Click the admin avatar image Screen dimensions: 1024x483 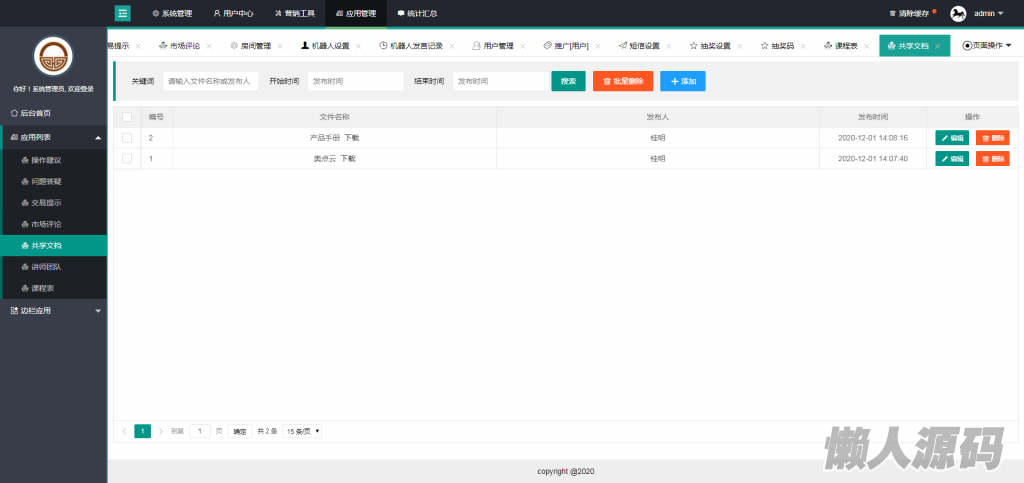958,13
